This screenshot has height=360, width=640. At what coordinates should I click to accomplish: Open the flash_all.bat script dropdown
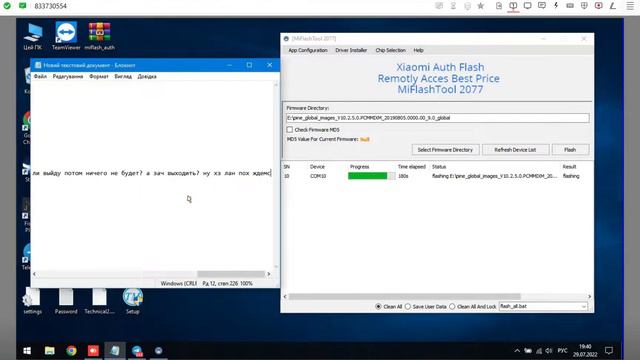[x=543, y=306]
